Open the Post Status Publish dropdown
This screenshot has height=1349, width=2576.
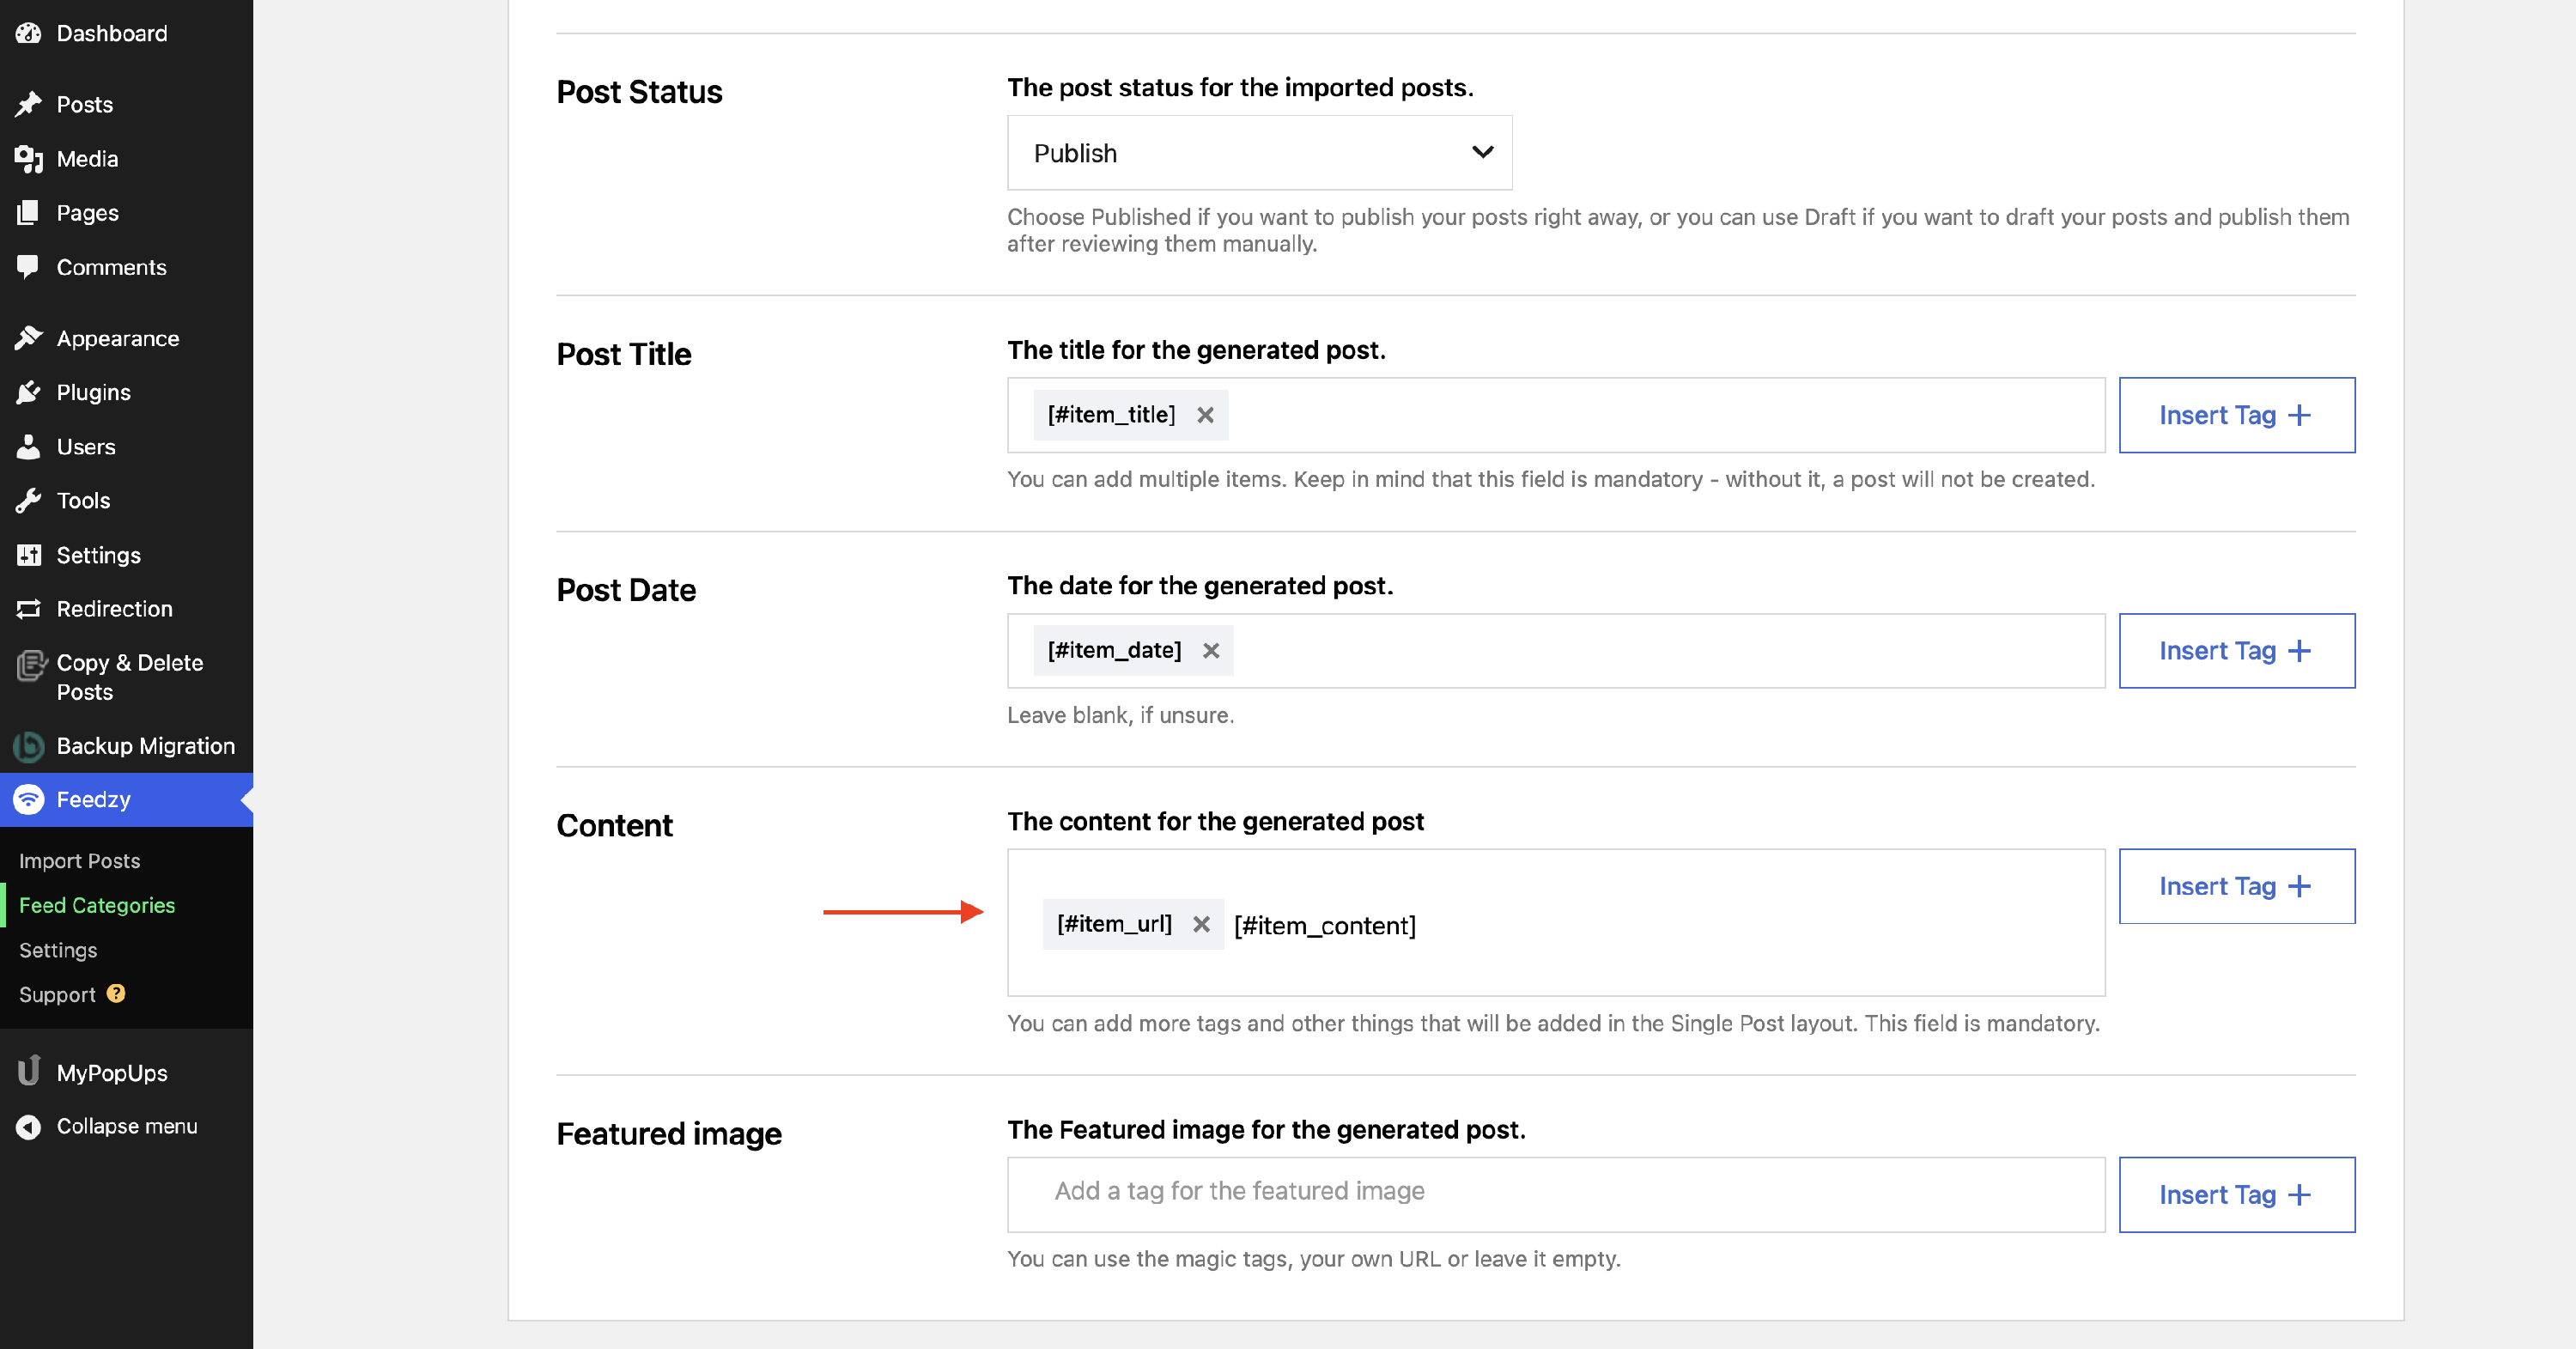click(1258, 153)
